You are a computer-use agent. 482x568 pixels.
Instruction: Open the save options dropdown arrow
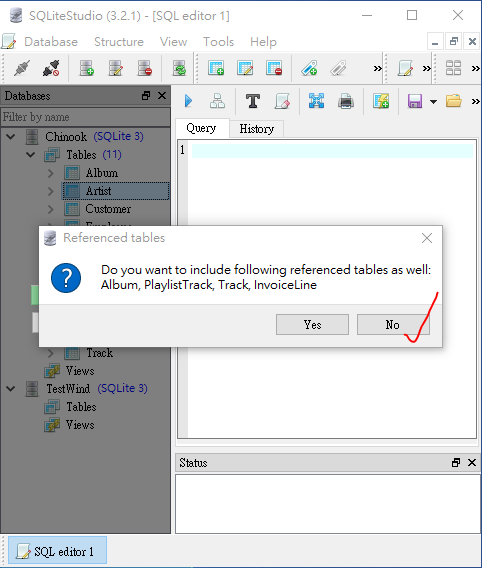433,102
